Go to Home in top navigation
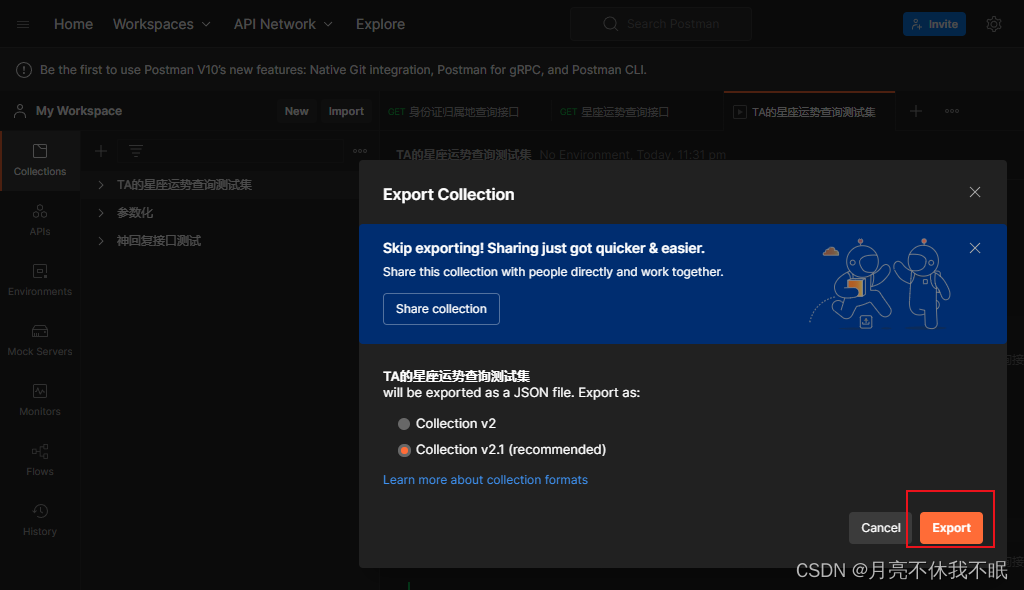The image size is (1024, 590). (x=73, y=24)
